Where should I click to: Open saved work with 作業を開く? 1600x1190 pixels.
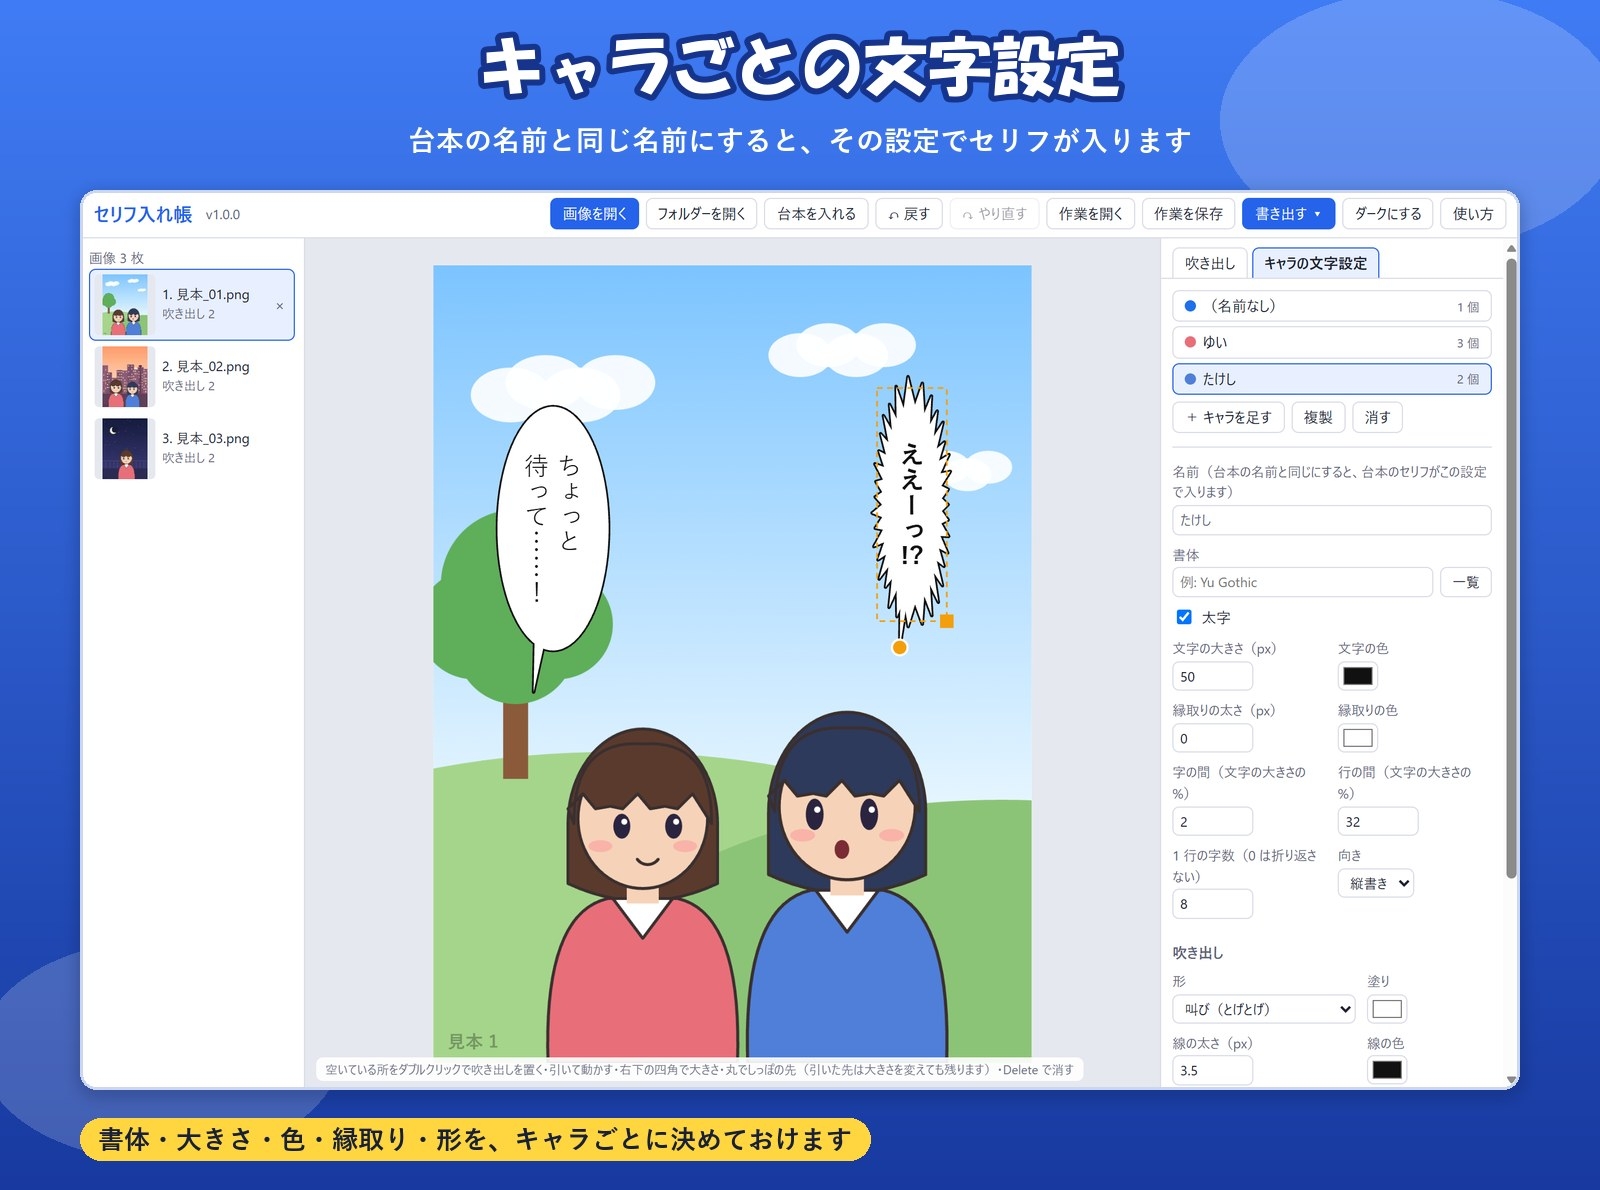click(1090, 214)
